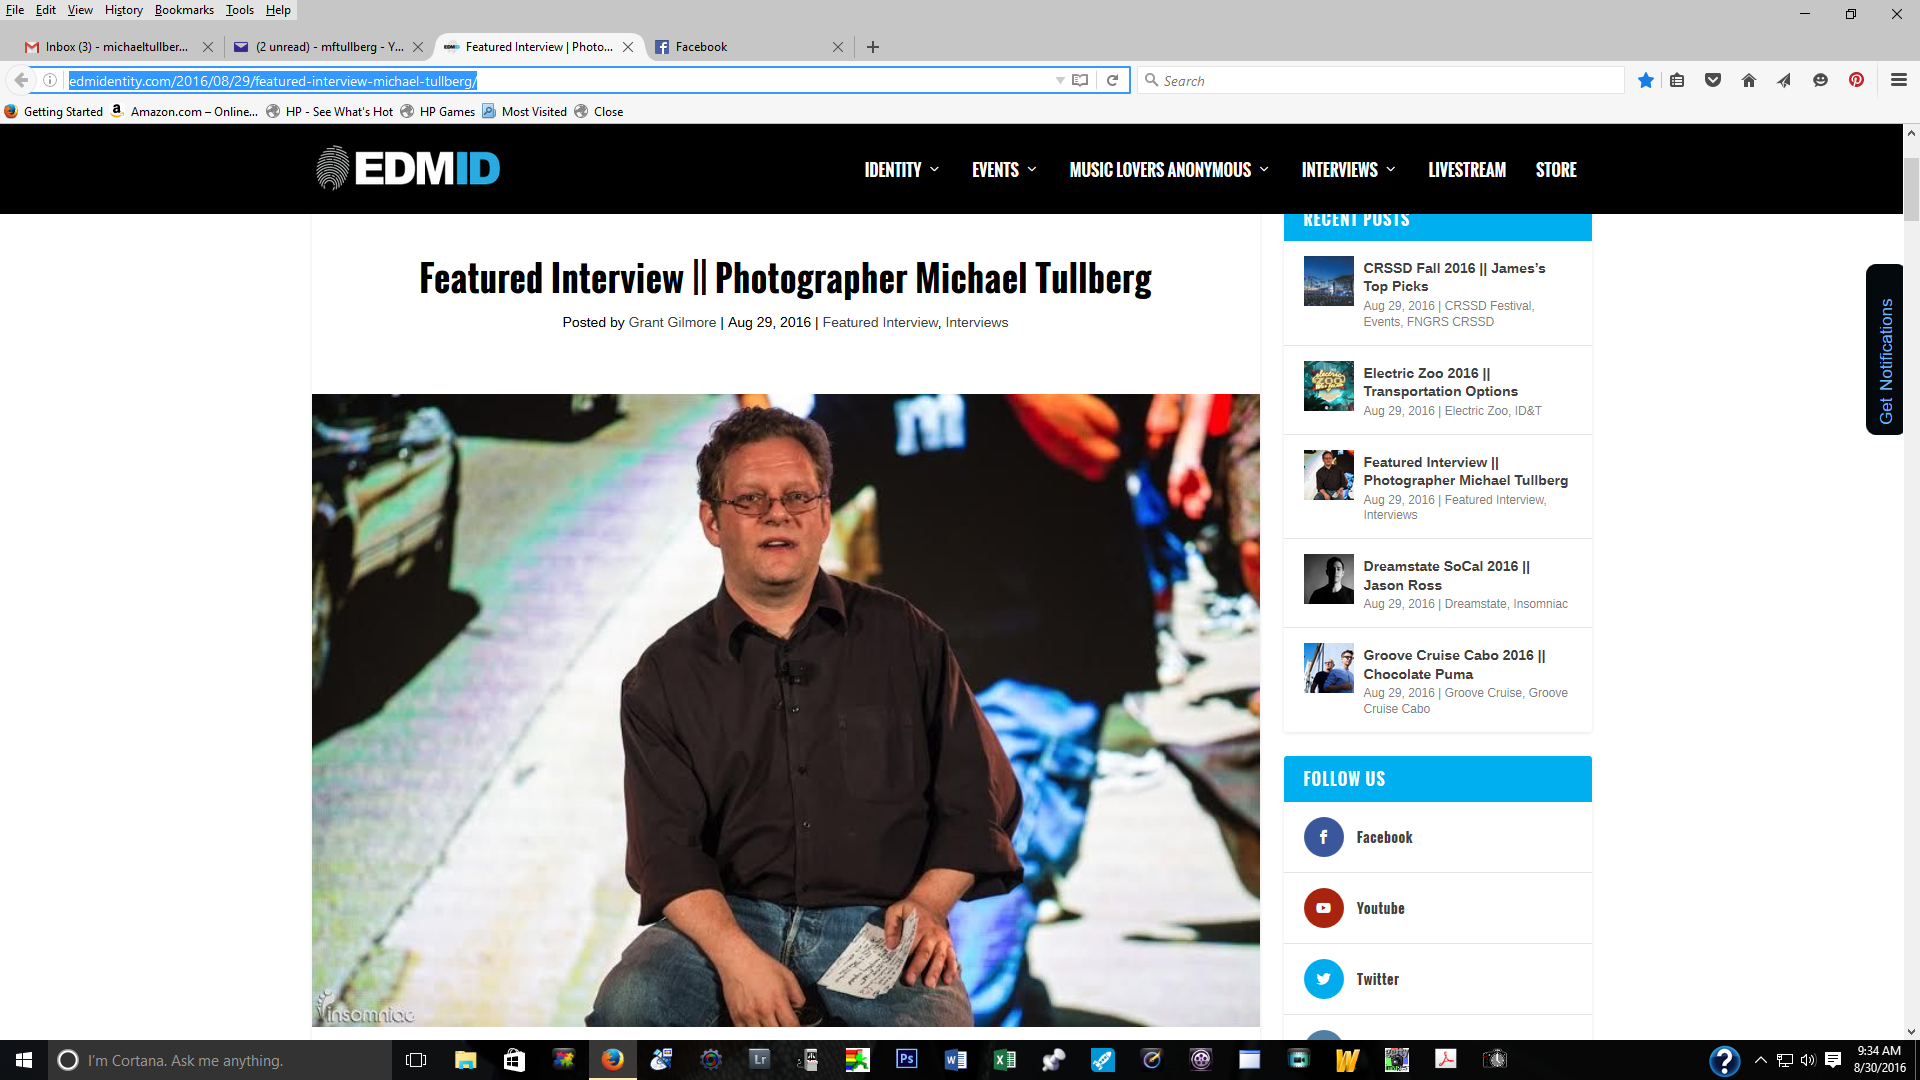Go to Firefox home page icon
Screen dimensions: 1920x1080
1748,80
